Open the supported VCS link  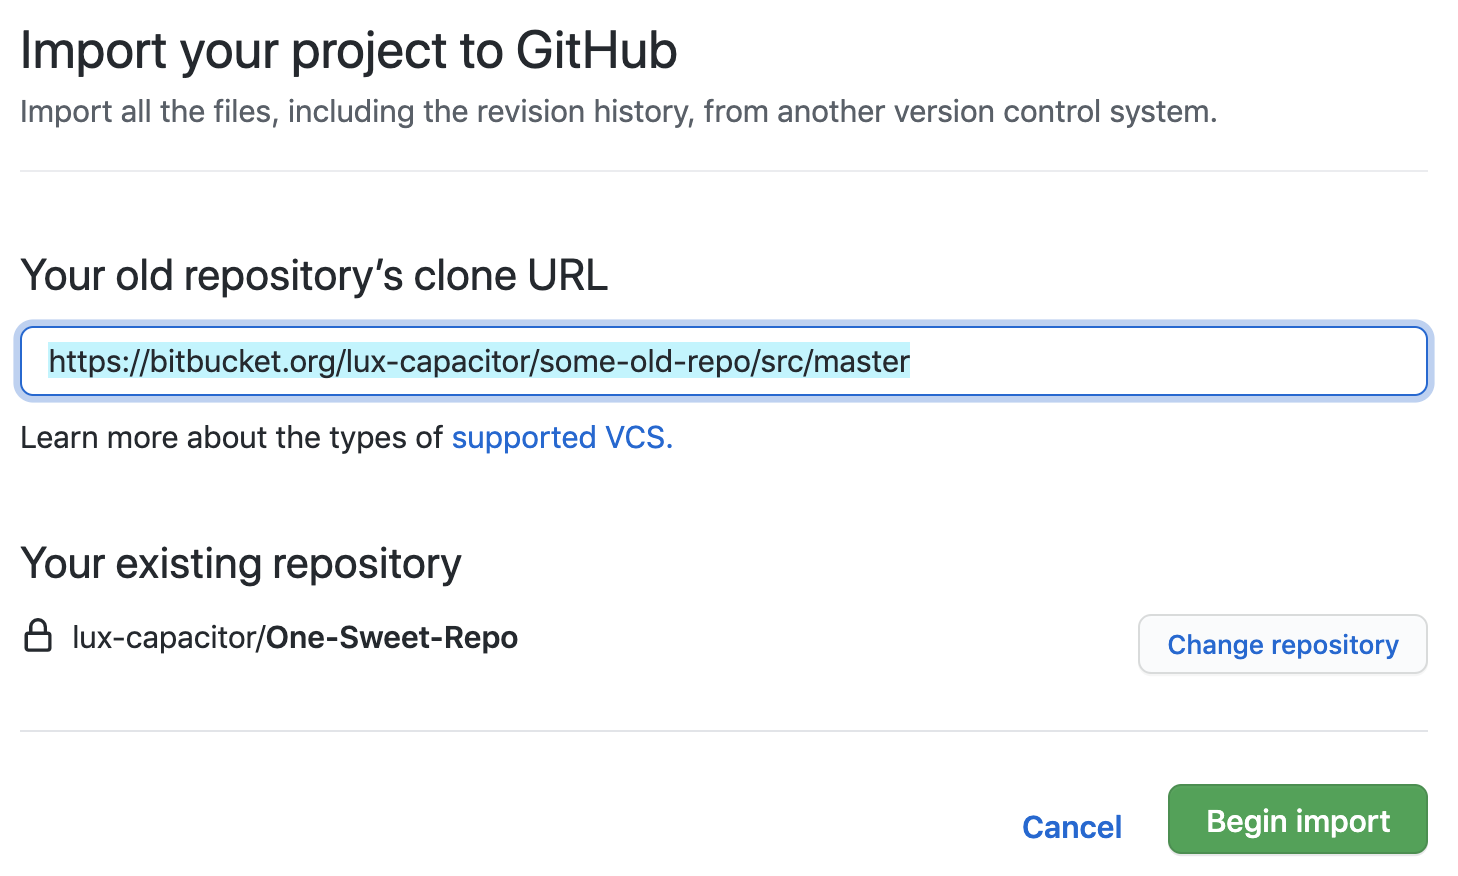click(562, 438)
